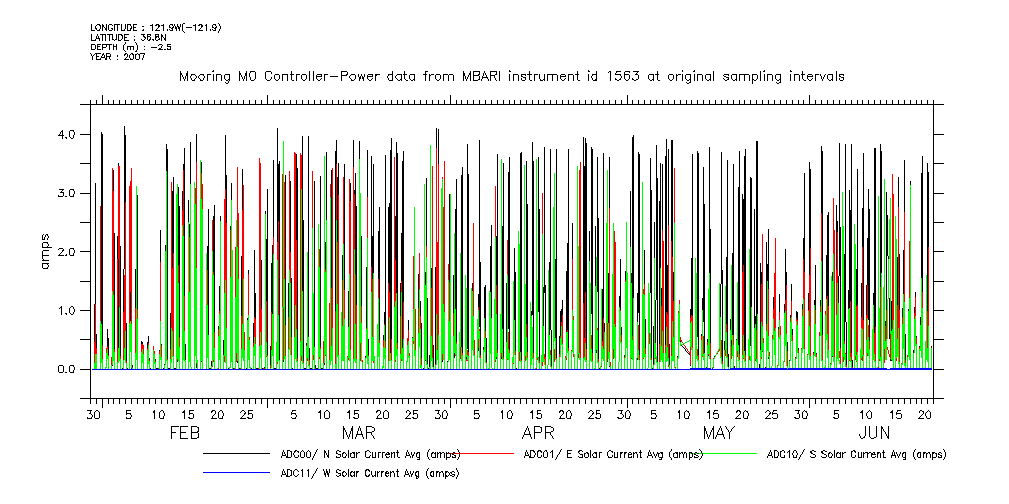Click the LONGITUDE header line

click(x=155, y=27)
